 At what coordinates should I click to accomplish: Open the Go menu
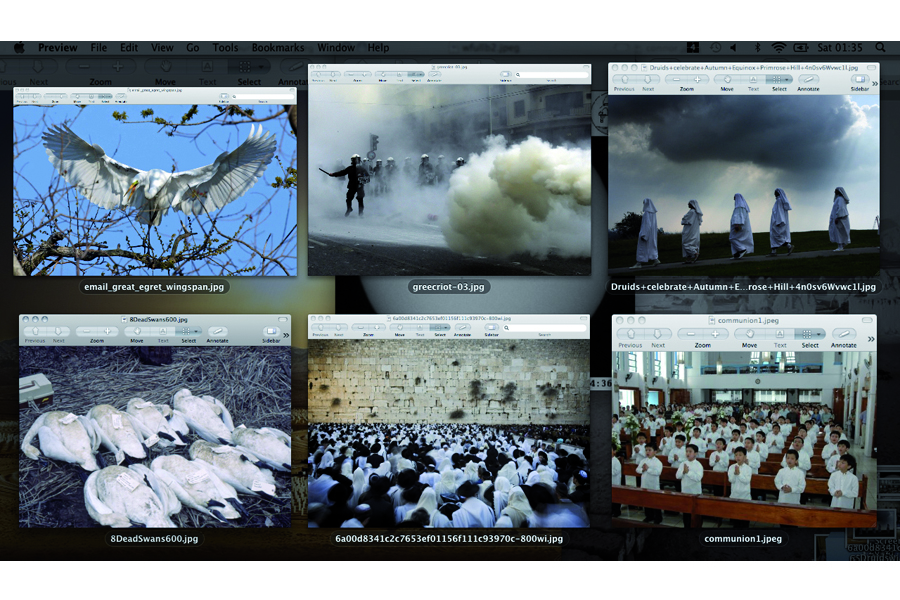point(193,48)
